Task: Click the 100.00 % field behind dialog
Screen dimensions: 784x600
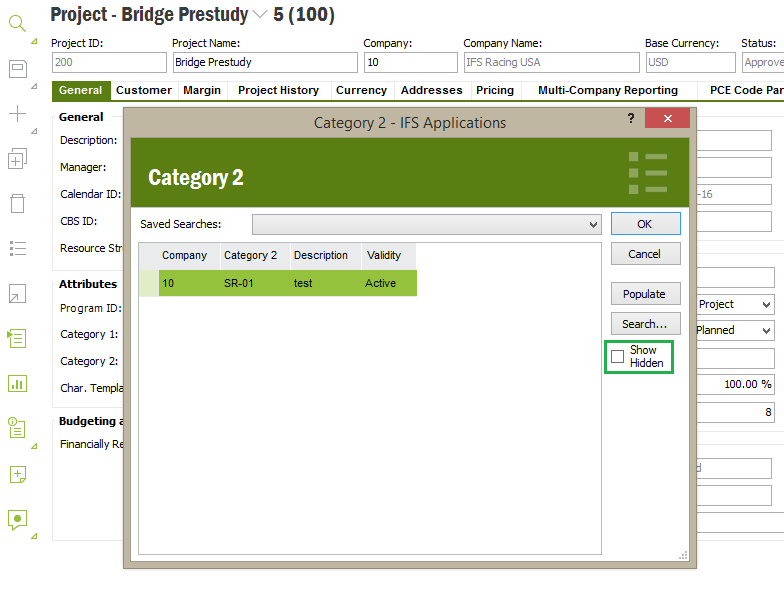Action: (x=736, y=384)
